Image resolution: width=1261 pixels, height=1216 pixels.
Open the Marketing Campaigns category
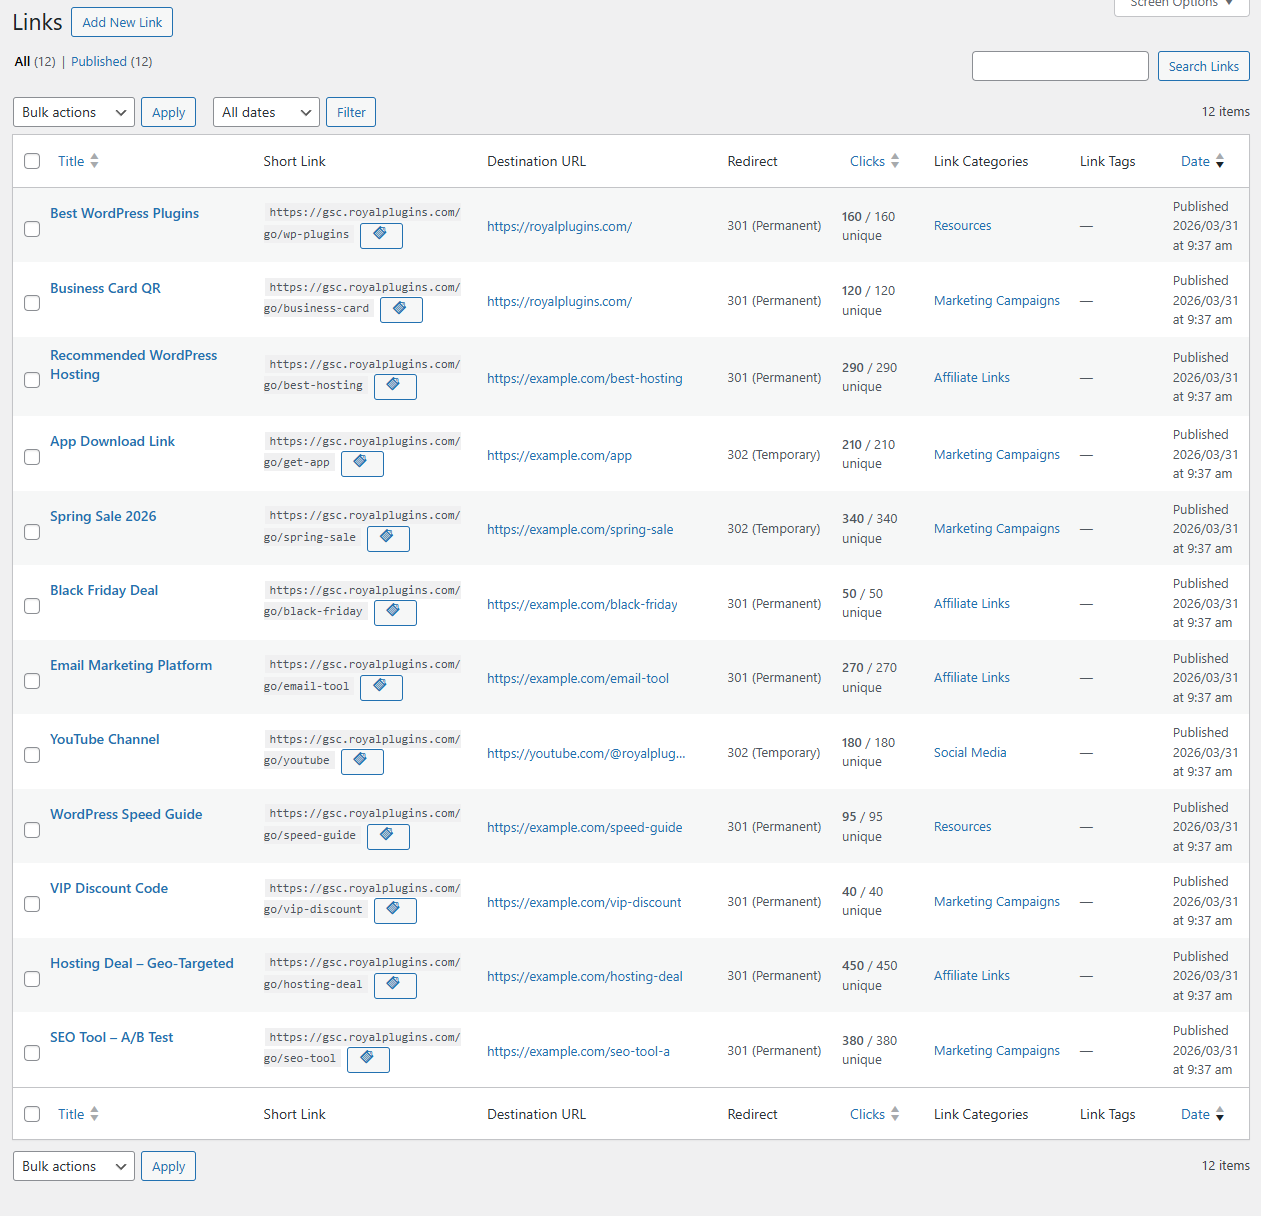[996, 300]
